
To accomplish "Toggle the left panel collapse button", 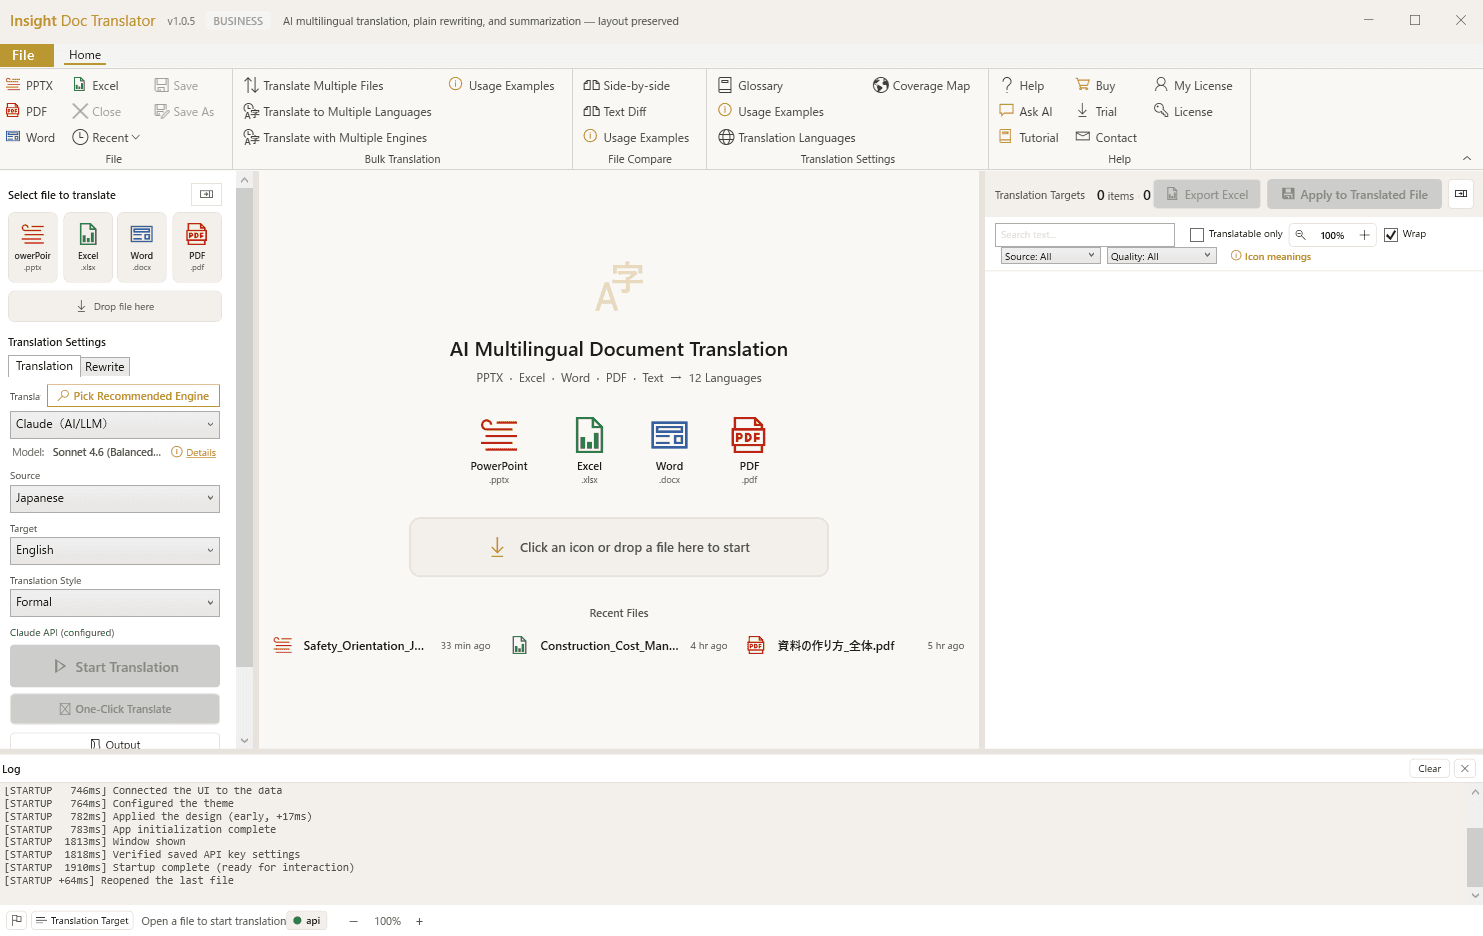I will (206, 194).
